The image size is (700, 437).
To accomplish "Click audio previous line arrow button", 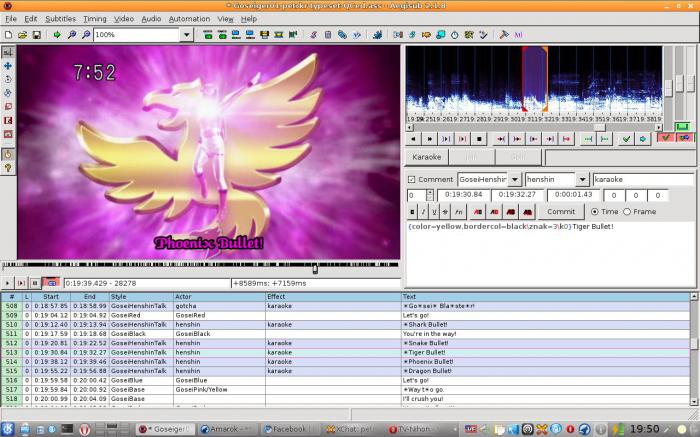I will [413, 139].
